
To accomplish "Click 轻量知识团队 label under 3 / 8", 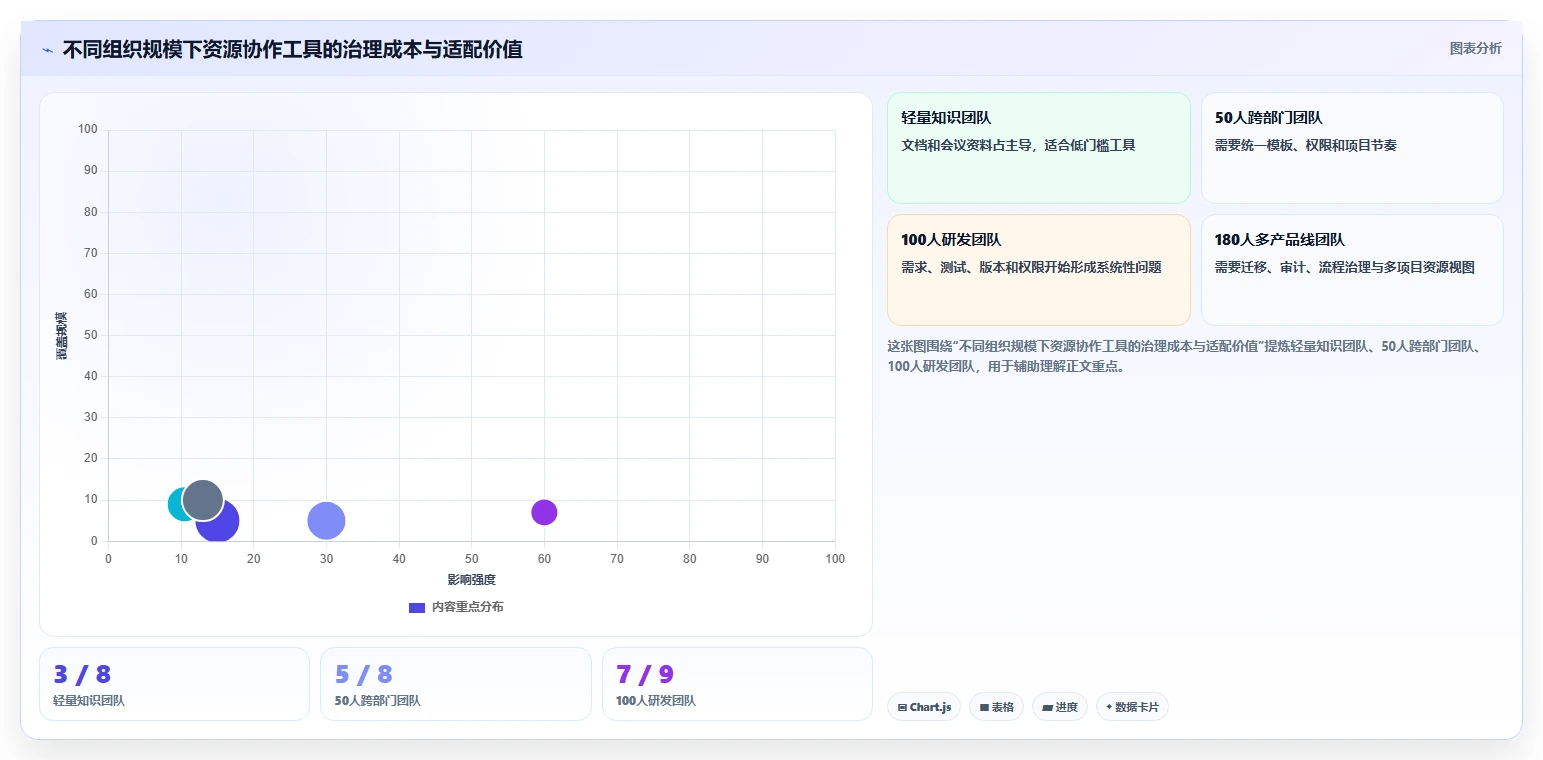I will [x=89, y=701].
